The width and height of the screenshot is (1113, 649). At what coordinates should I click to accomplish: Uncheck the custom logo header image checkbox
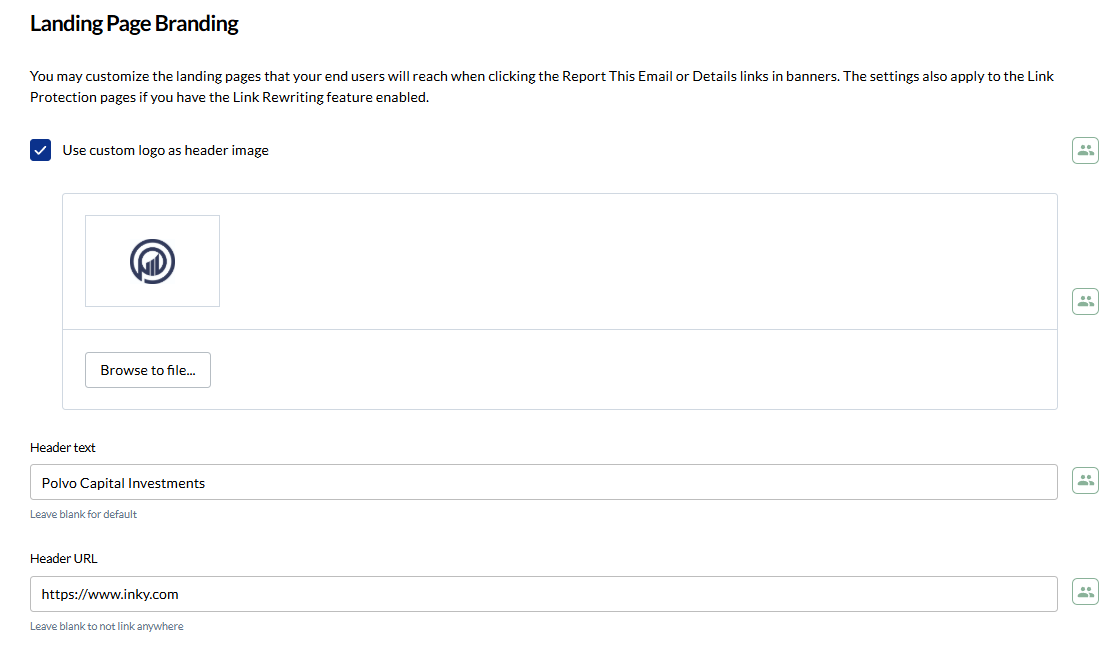41,151
